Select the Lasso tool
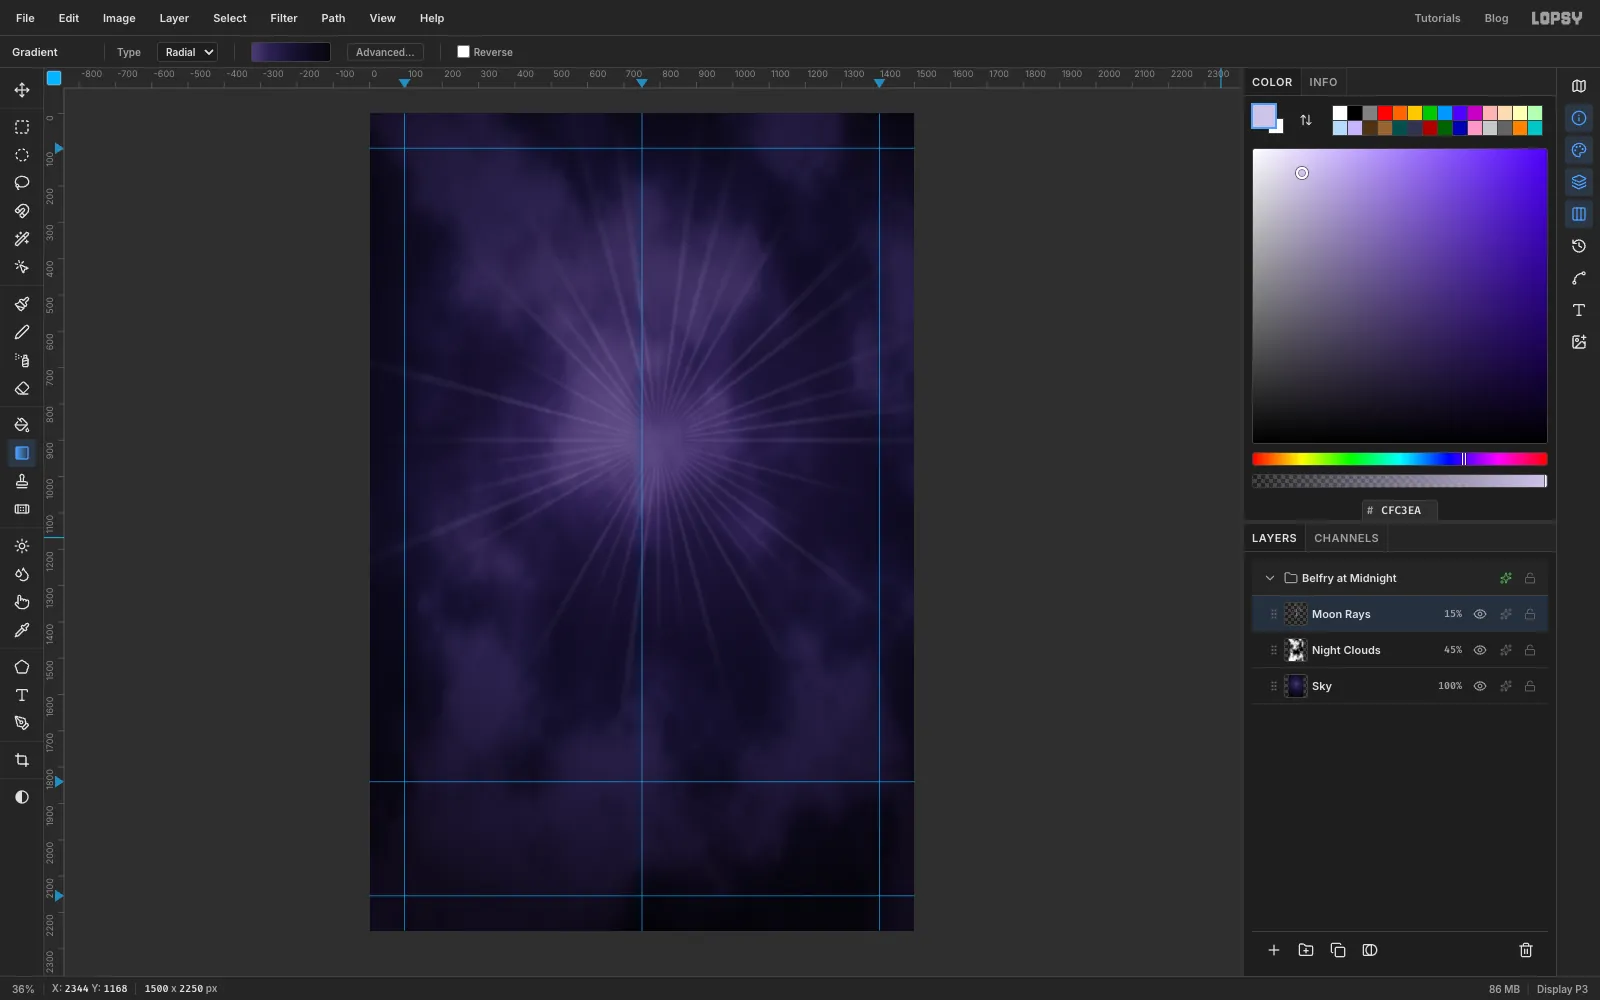Image resolution: width=1600 pixels, height=1000 pixels. pyautogui.click(x=22, y=183)
